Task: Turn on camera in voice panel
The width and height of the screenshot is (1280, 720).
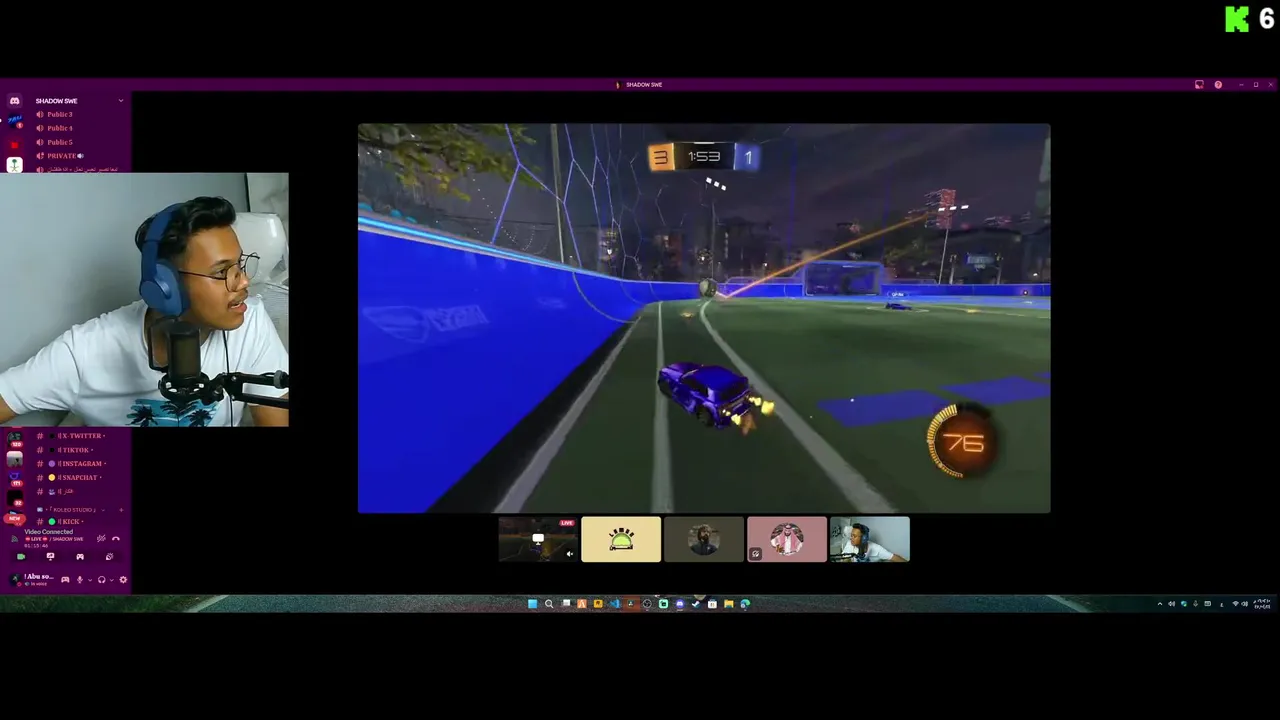Action: click(21, 557)
